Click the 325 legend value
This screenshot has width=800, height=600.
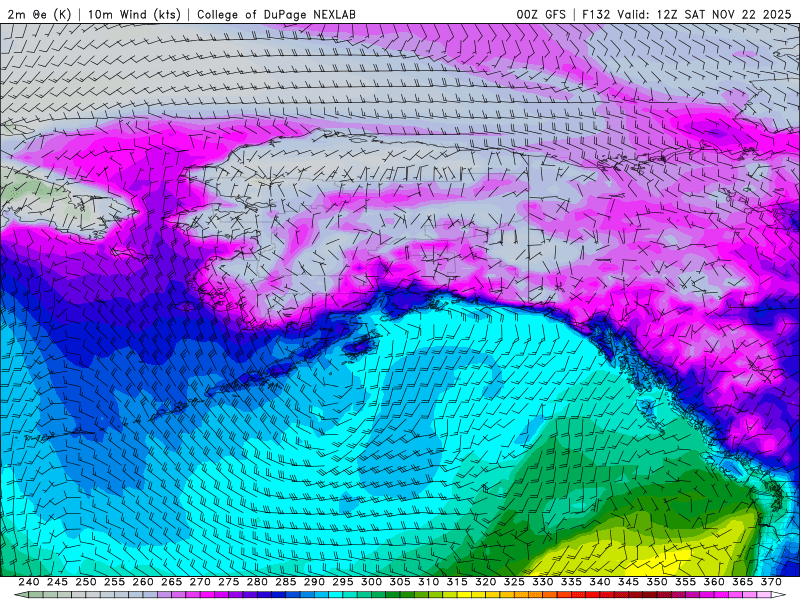(x=514, y=582)
